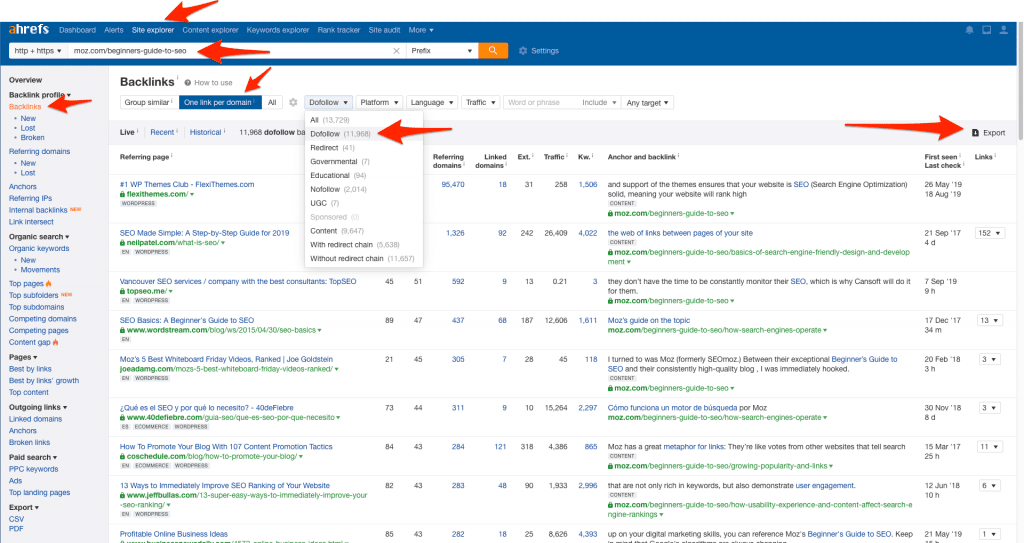Viewport: 1024px width, 543px height.
Task: Open Rank tracker in top navigation
Action: (338, 30)
